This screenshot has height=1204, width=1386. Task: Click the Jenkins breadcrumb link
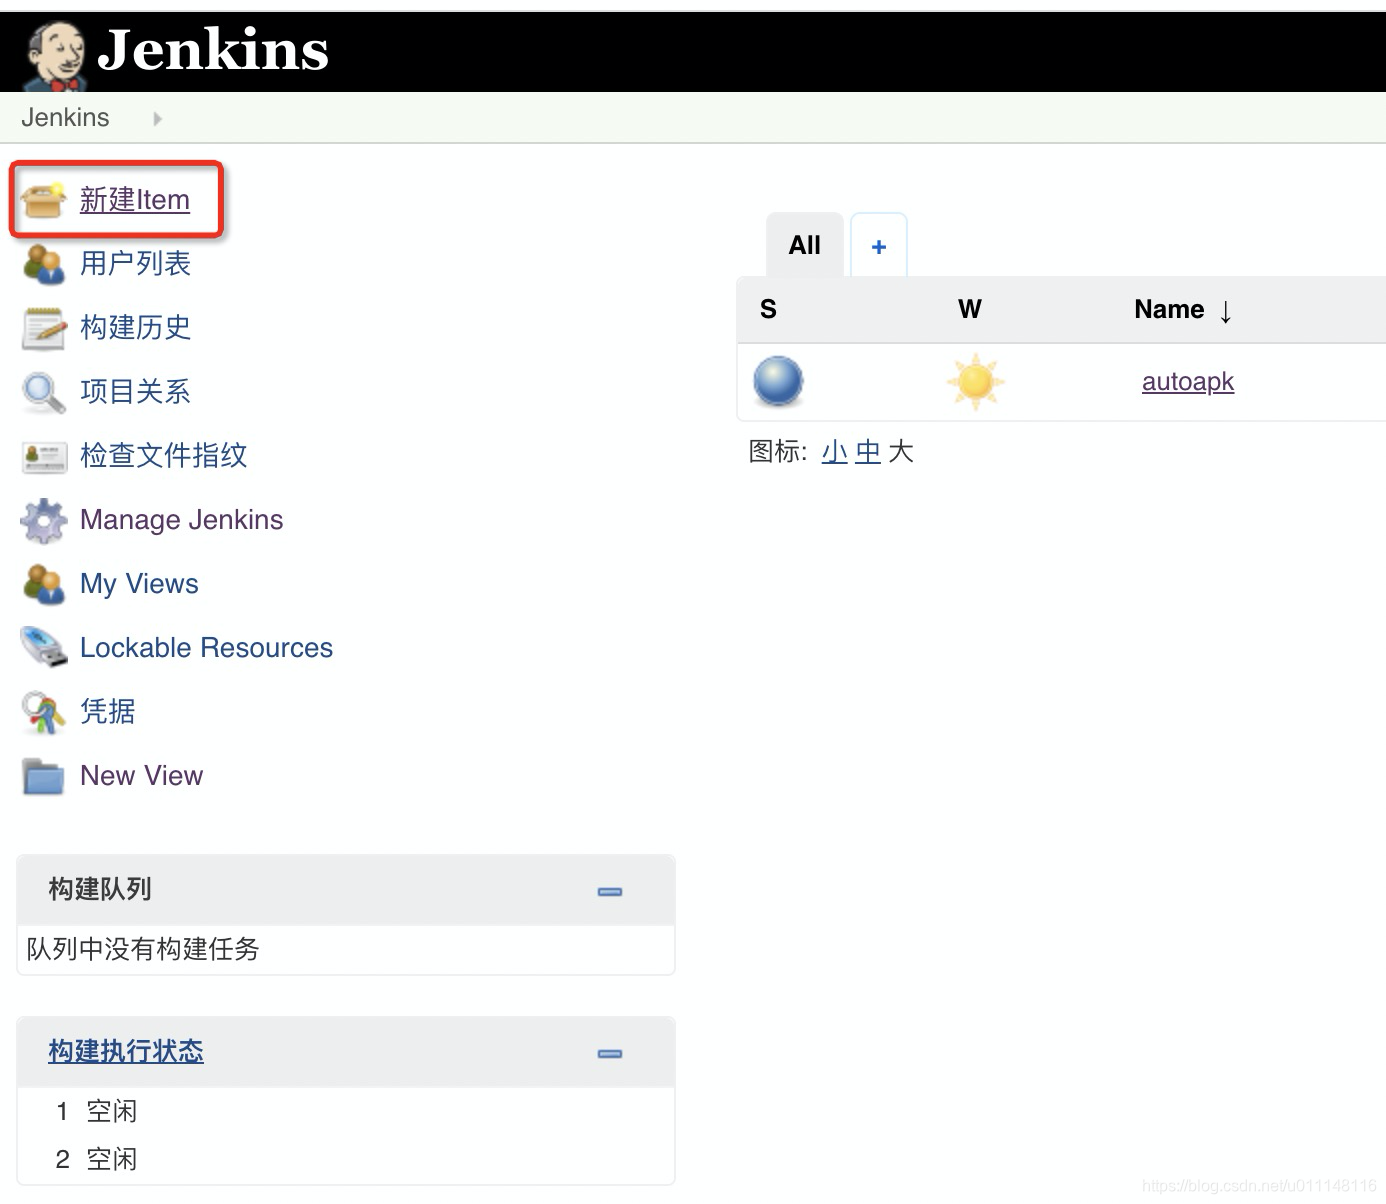(66, 118)
